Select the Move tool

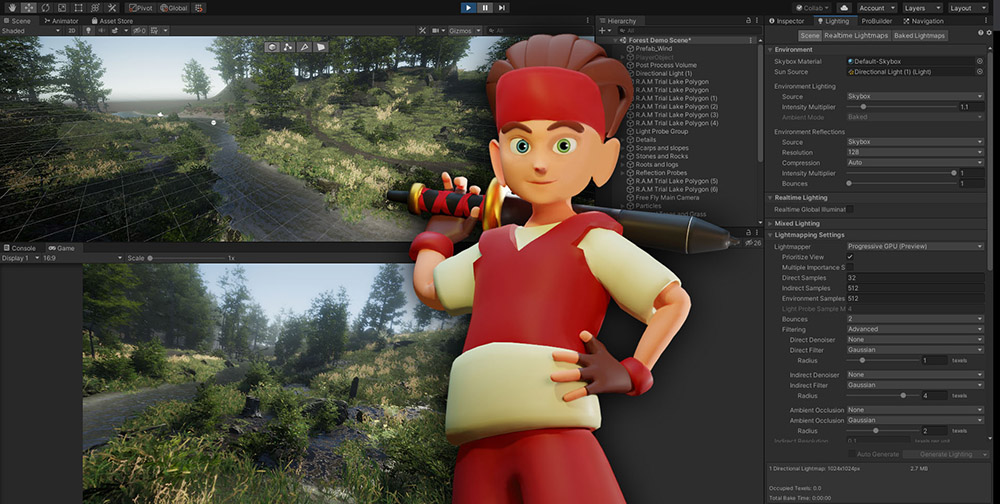pos(29,8)
